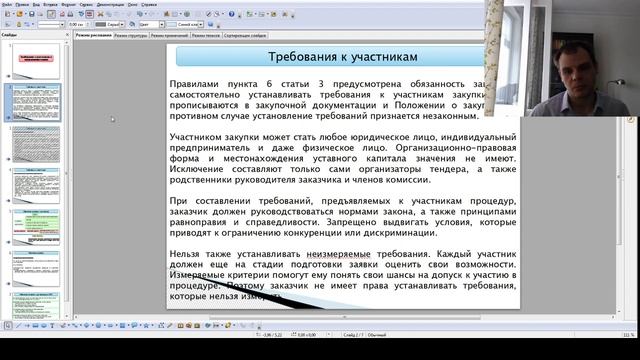Click the Open file icon
Image resolution: width=640 pixels, height=360 pixels.
click(20, 14)
